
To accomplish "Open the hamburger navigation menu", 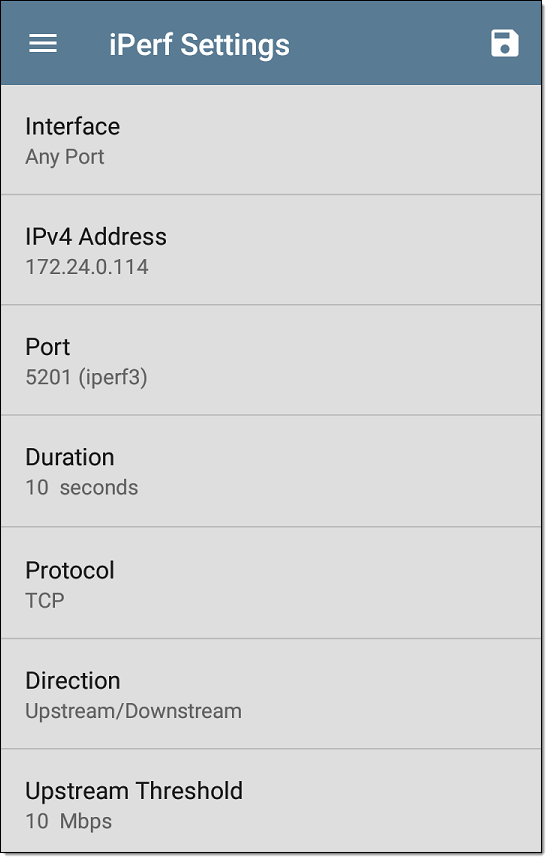I will click(43, 43).
